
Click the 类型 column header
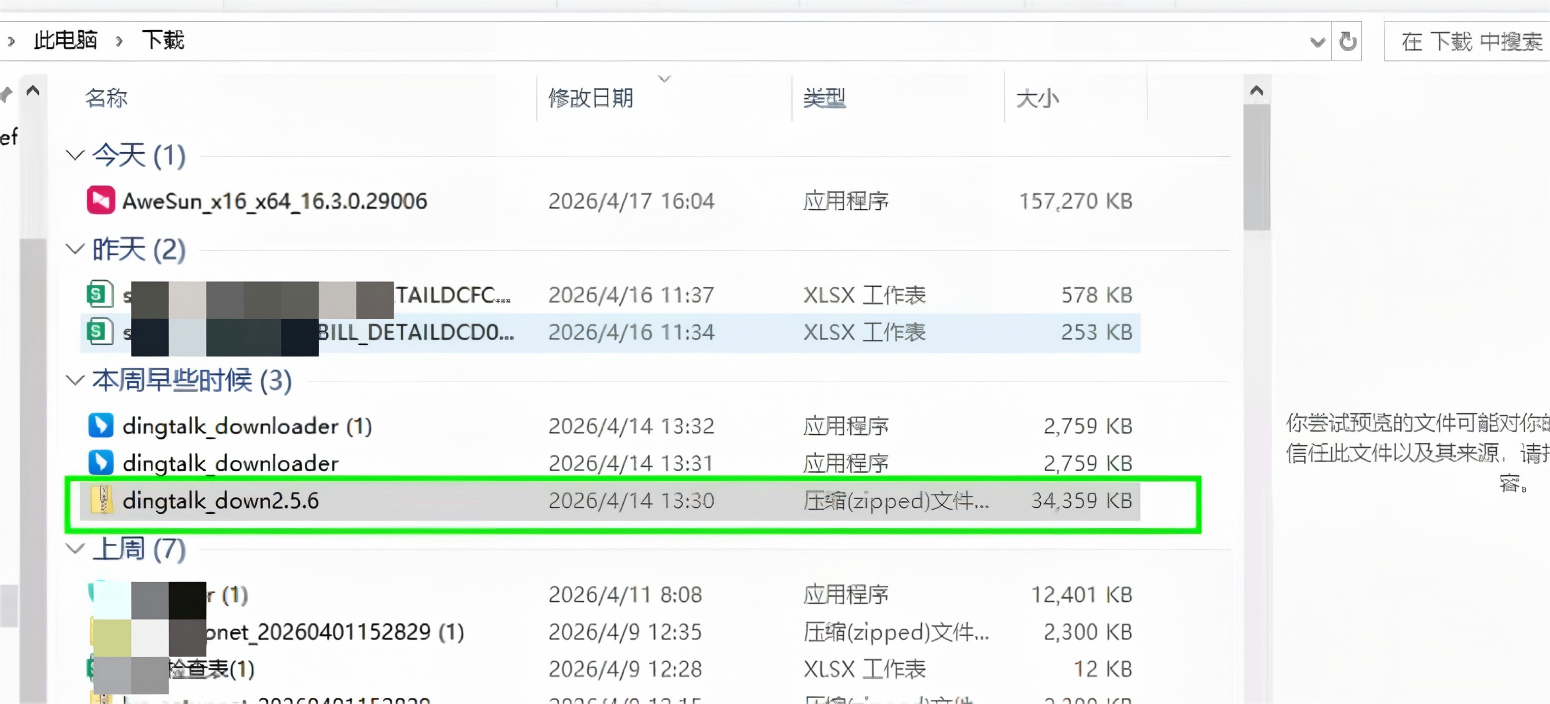pos(824,98)
